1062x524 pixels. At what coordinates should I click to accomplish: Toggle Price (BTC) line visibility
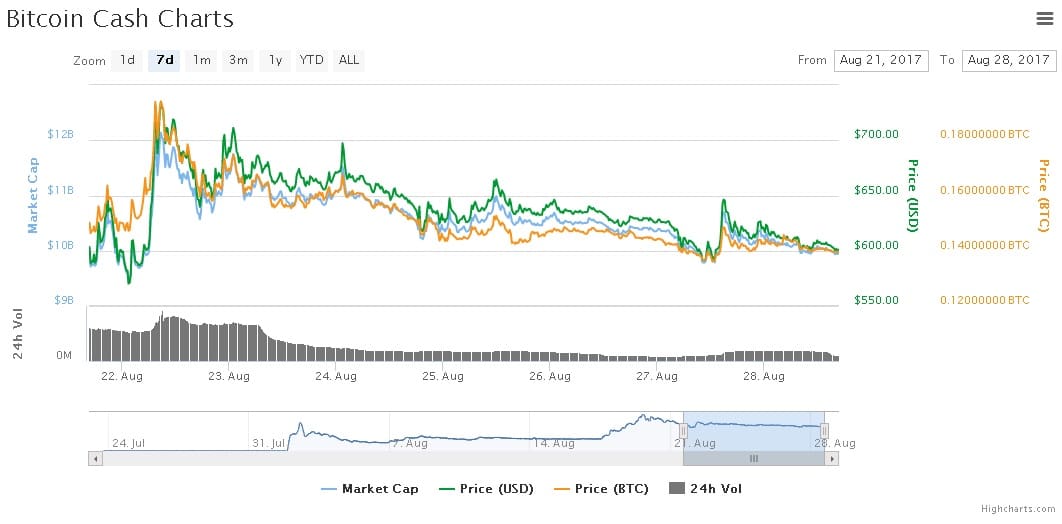point(601,489)
